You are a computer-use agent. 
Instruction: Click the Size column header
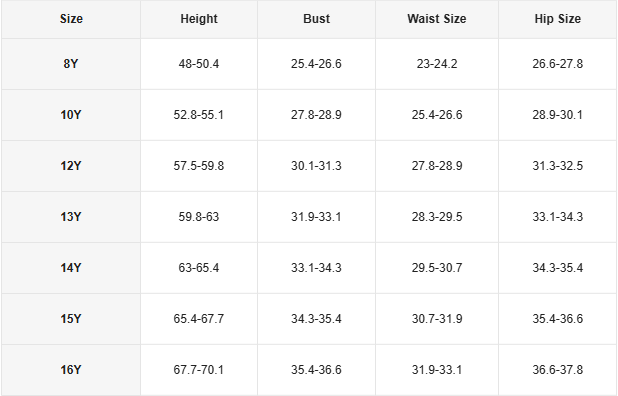[x=71, y=19]
